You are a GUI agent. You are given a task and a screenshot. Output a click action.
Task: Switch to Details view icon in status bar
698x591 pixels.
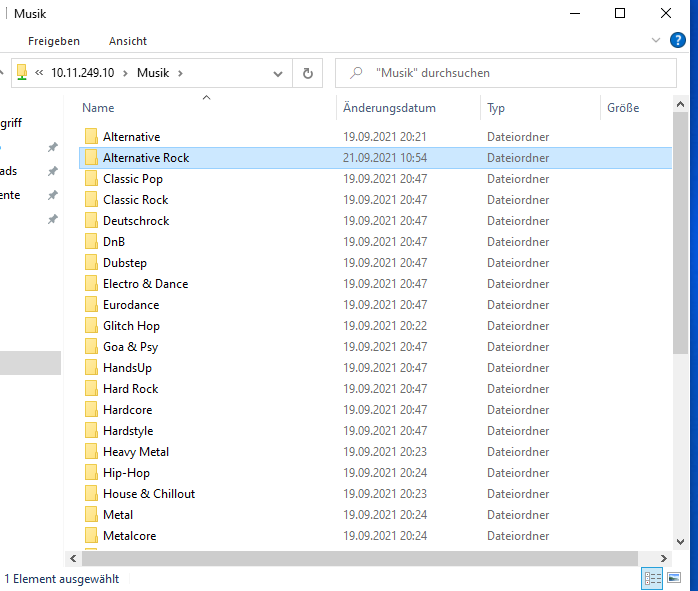pyautogui.click(x=652, y=579)
